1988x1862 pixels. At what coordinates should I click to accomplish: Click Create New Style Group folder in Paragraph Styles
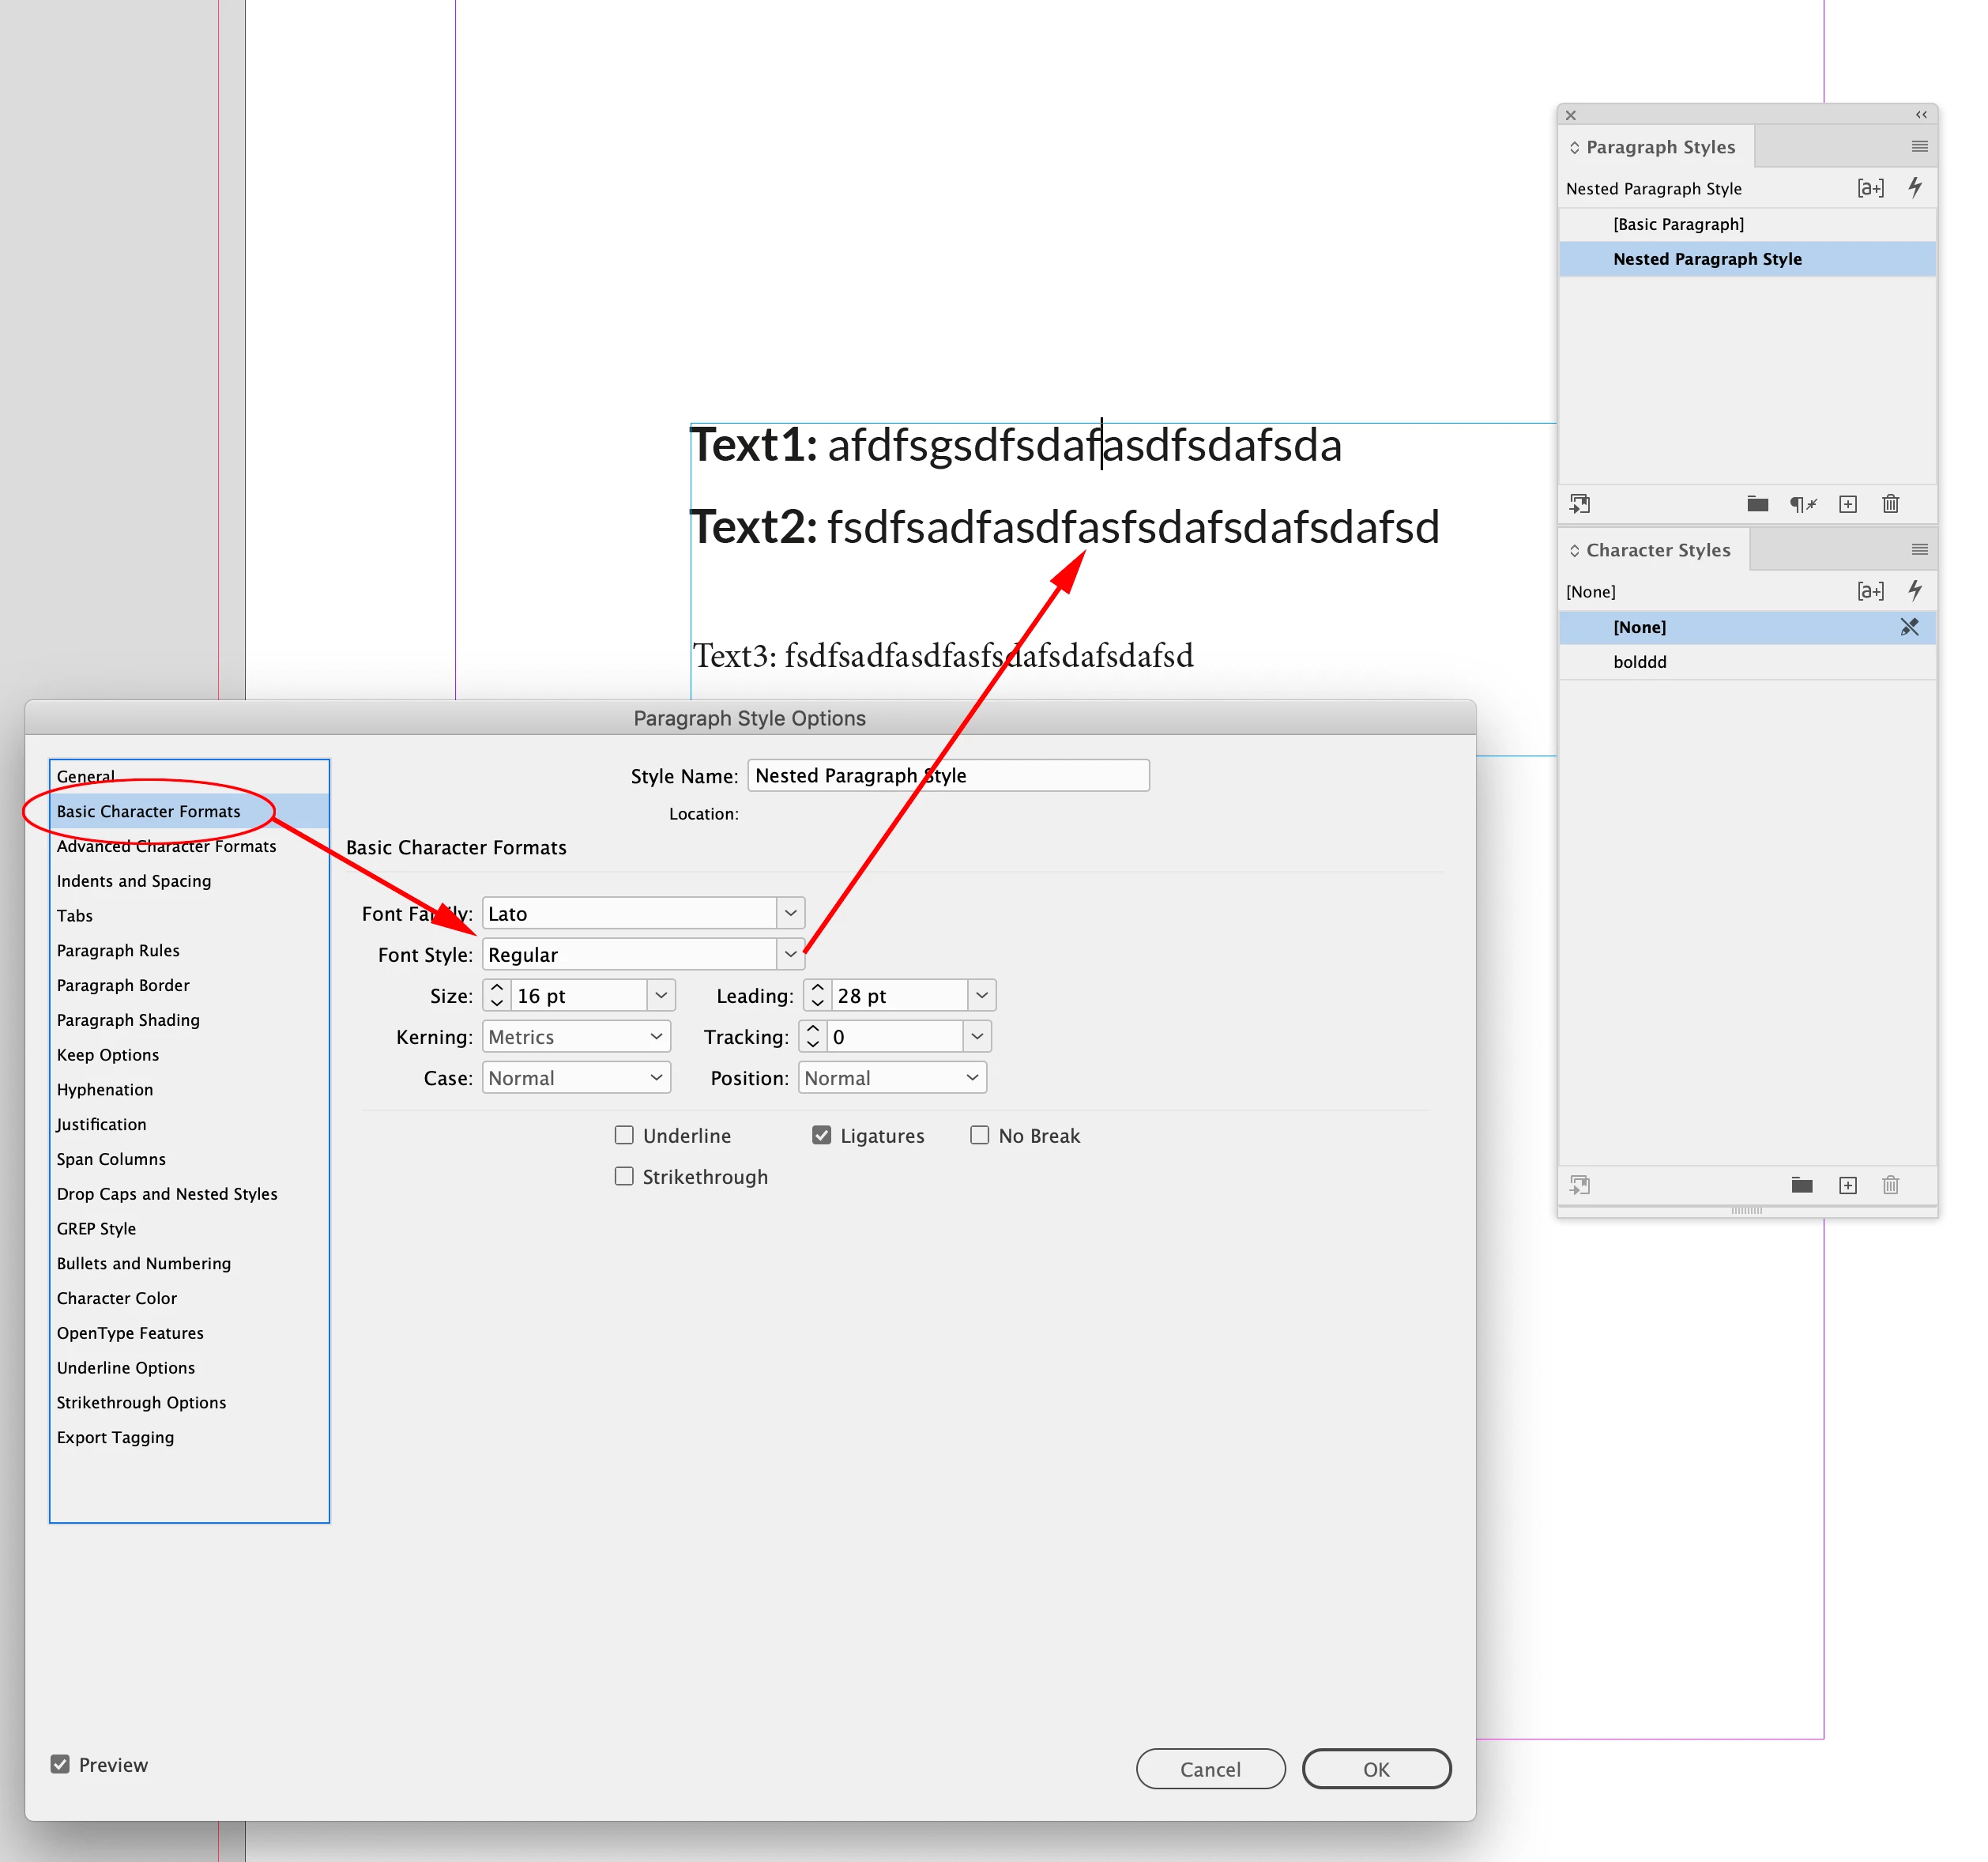tap(1757, 504)
